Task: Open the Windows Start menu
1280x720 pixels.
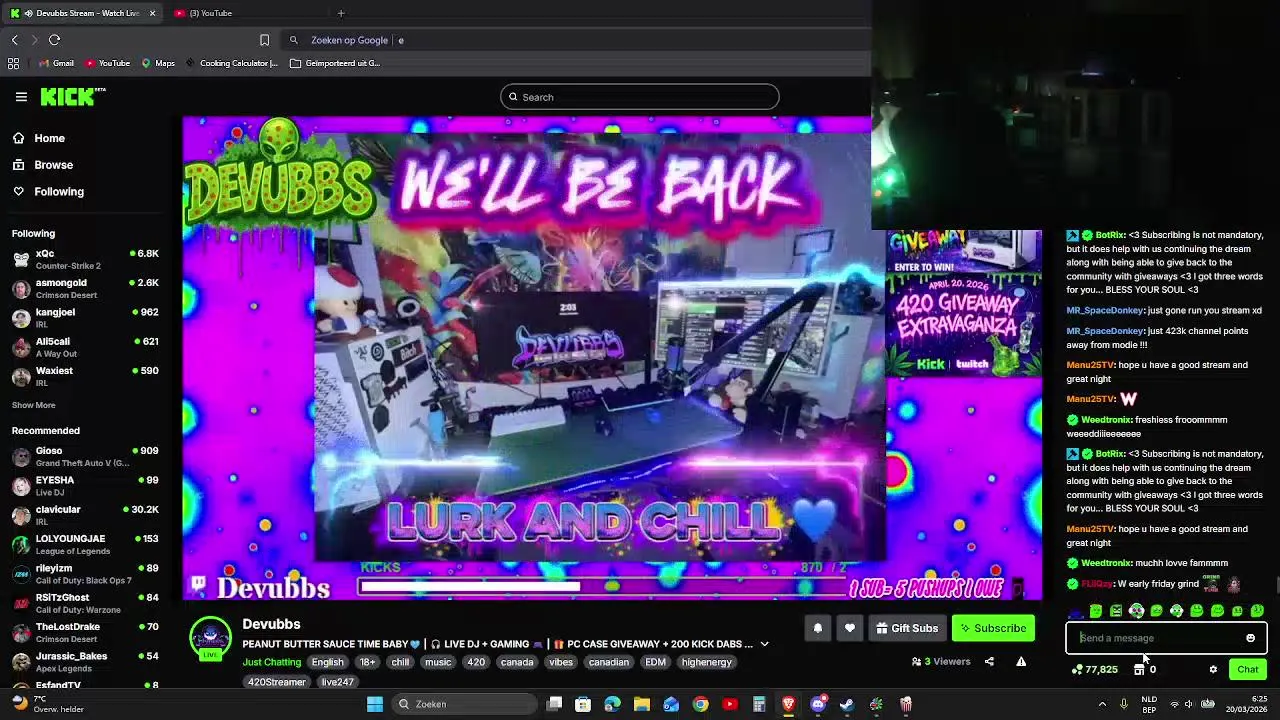Action: pos(375,704)
